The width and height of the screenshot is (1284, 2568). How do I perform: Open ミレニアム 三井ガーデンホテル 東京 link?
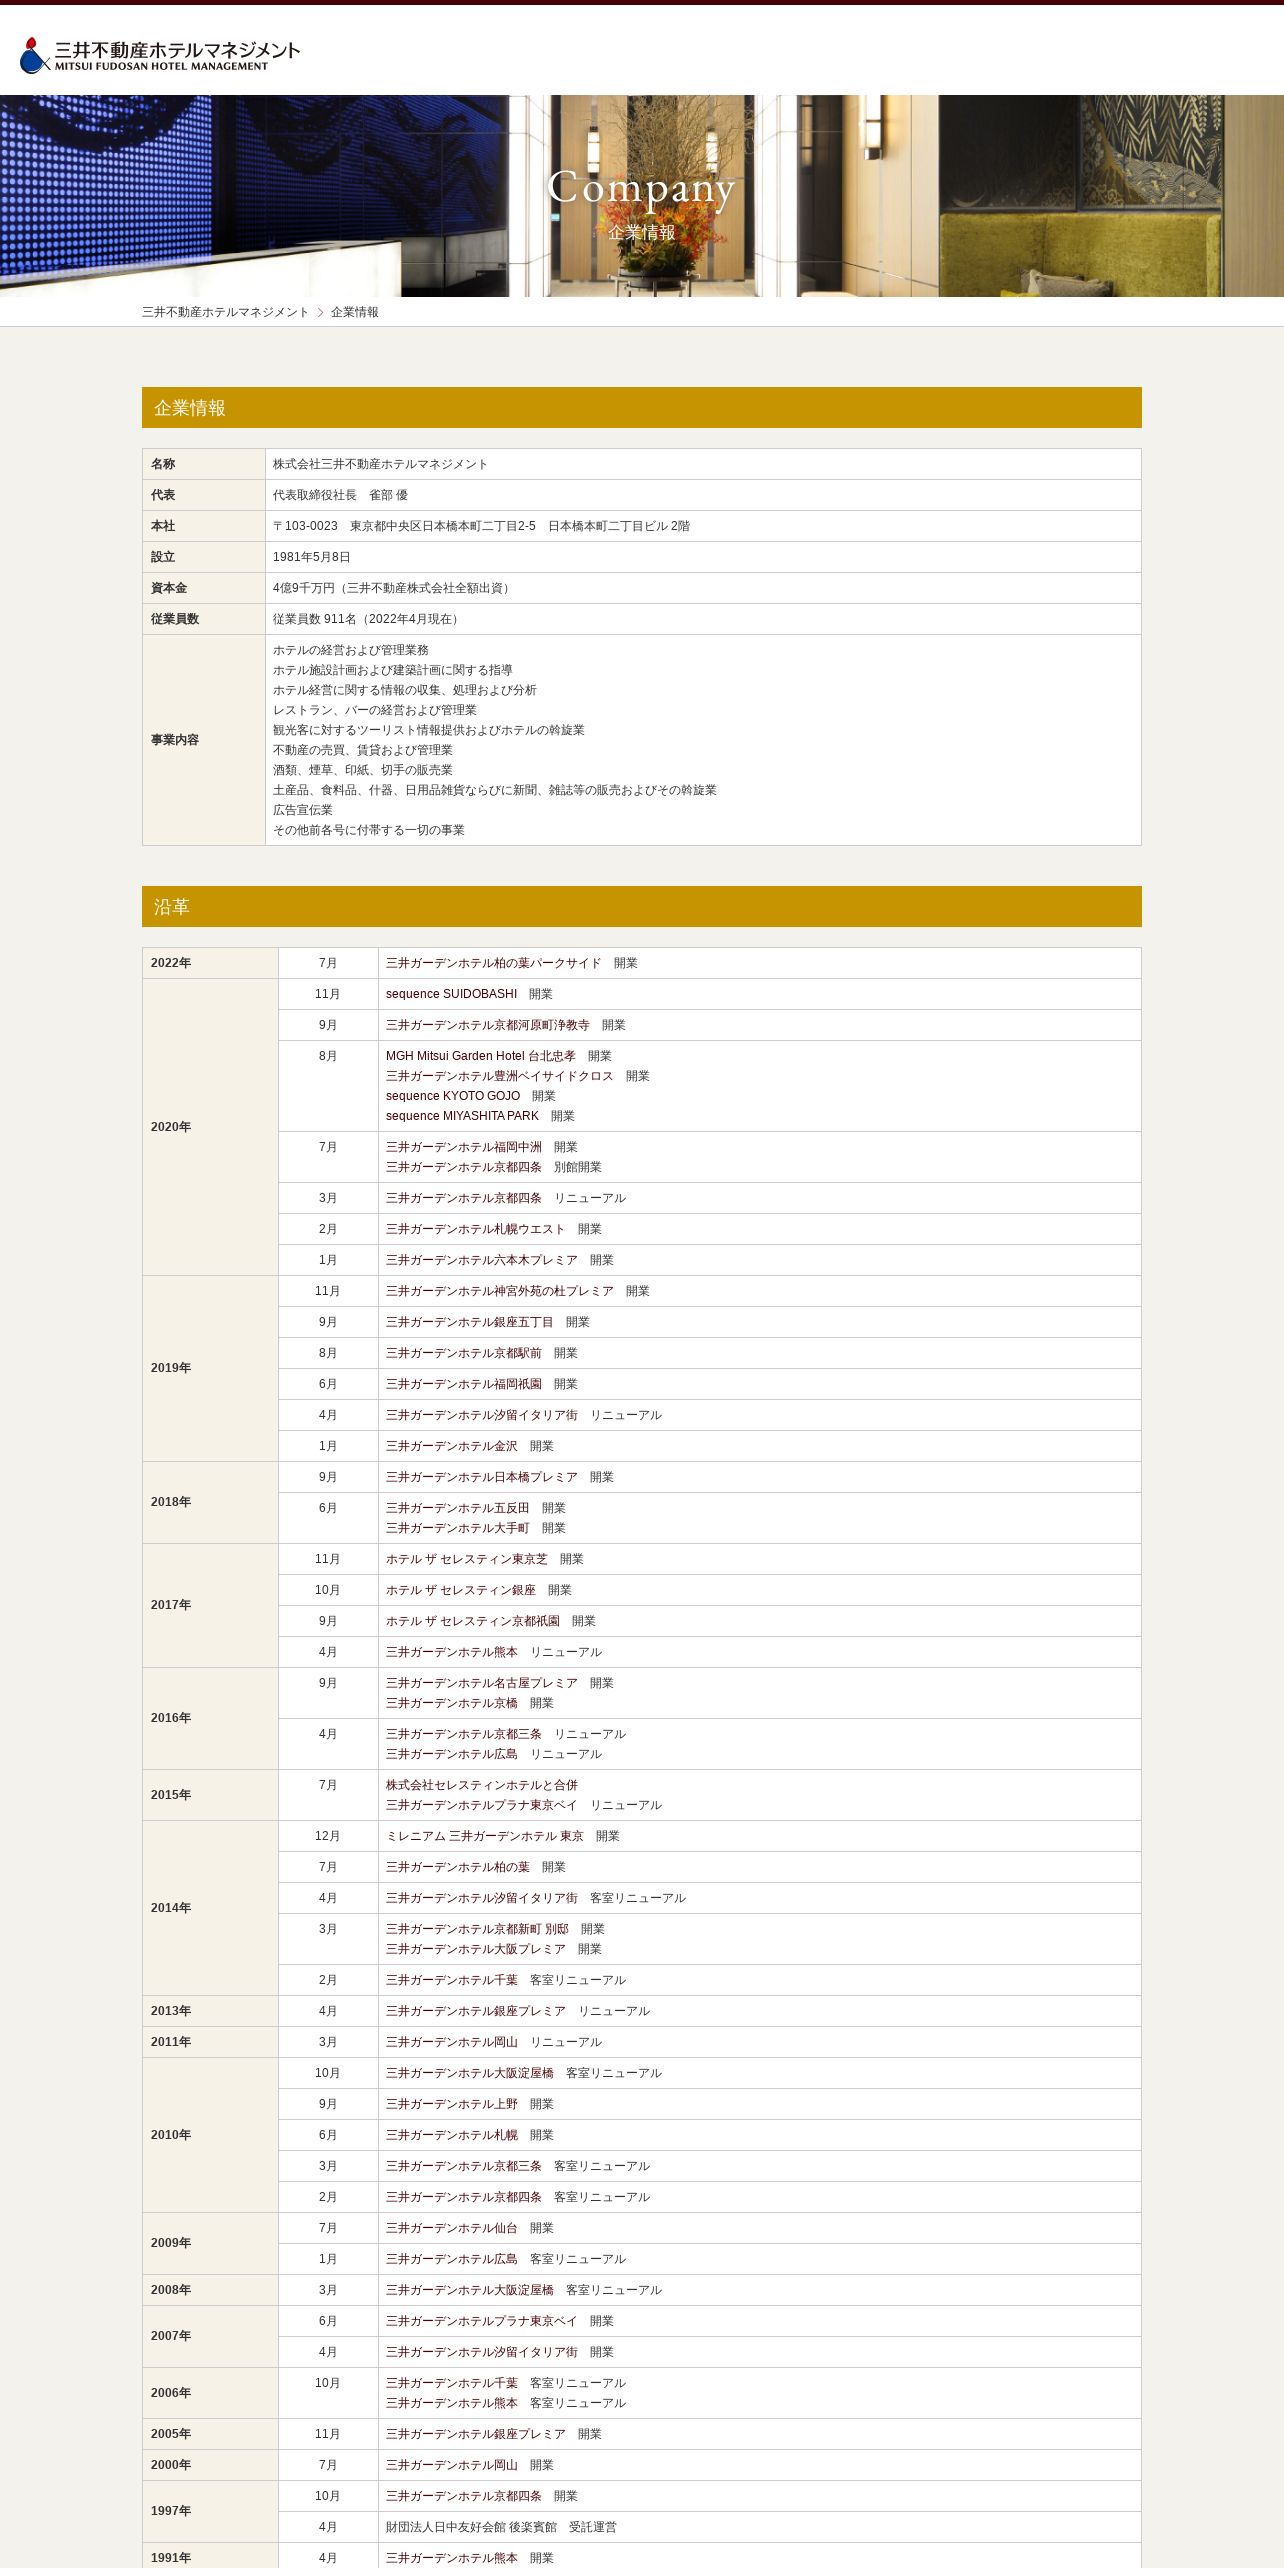[x=484, y=1836]
